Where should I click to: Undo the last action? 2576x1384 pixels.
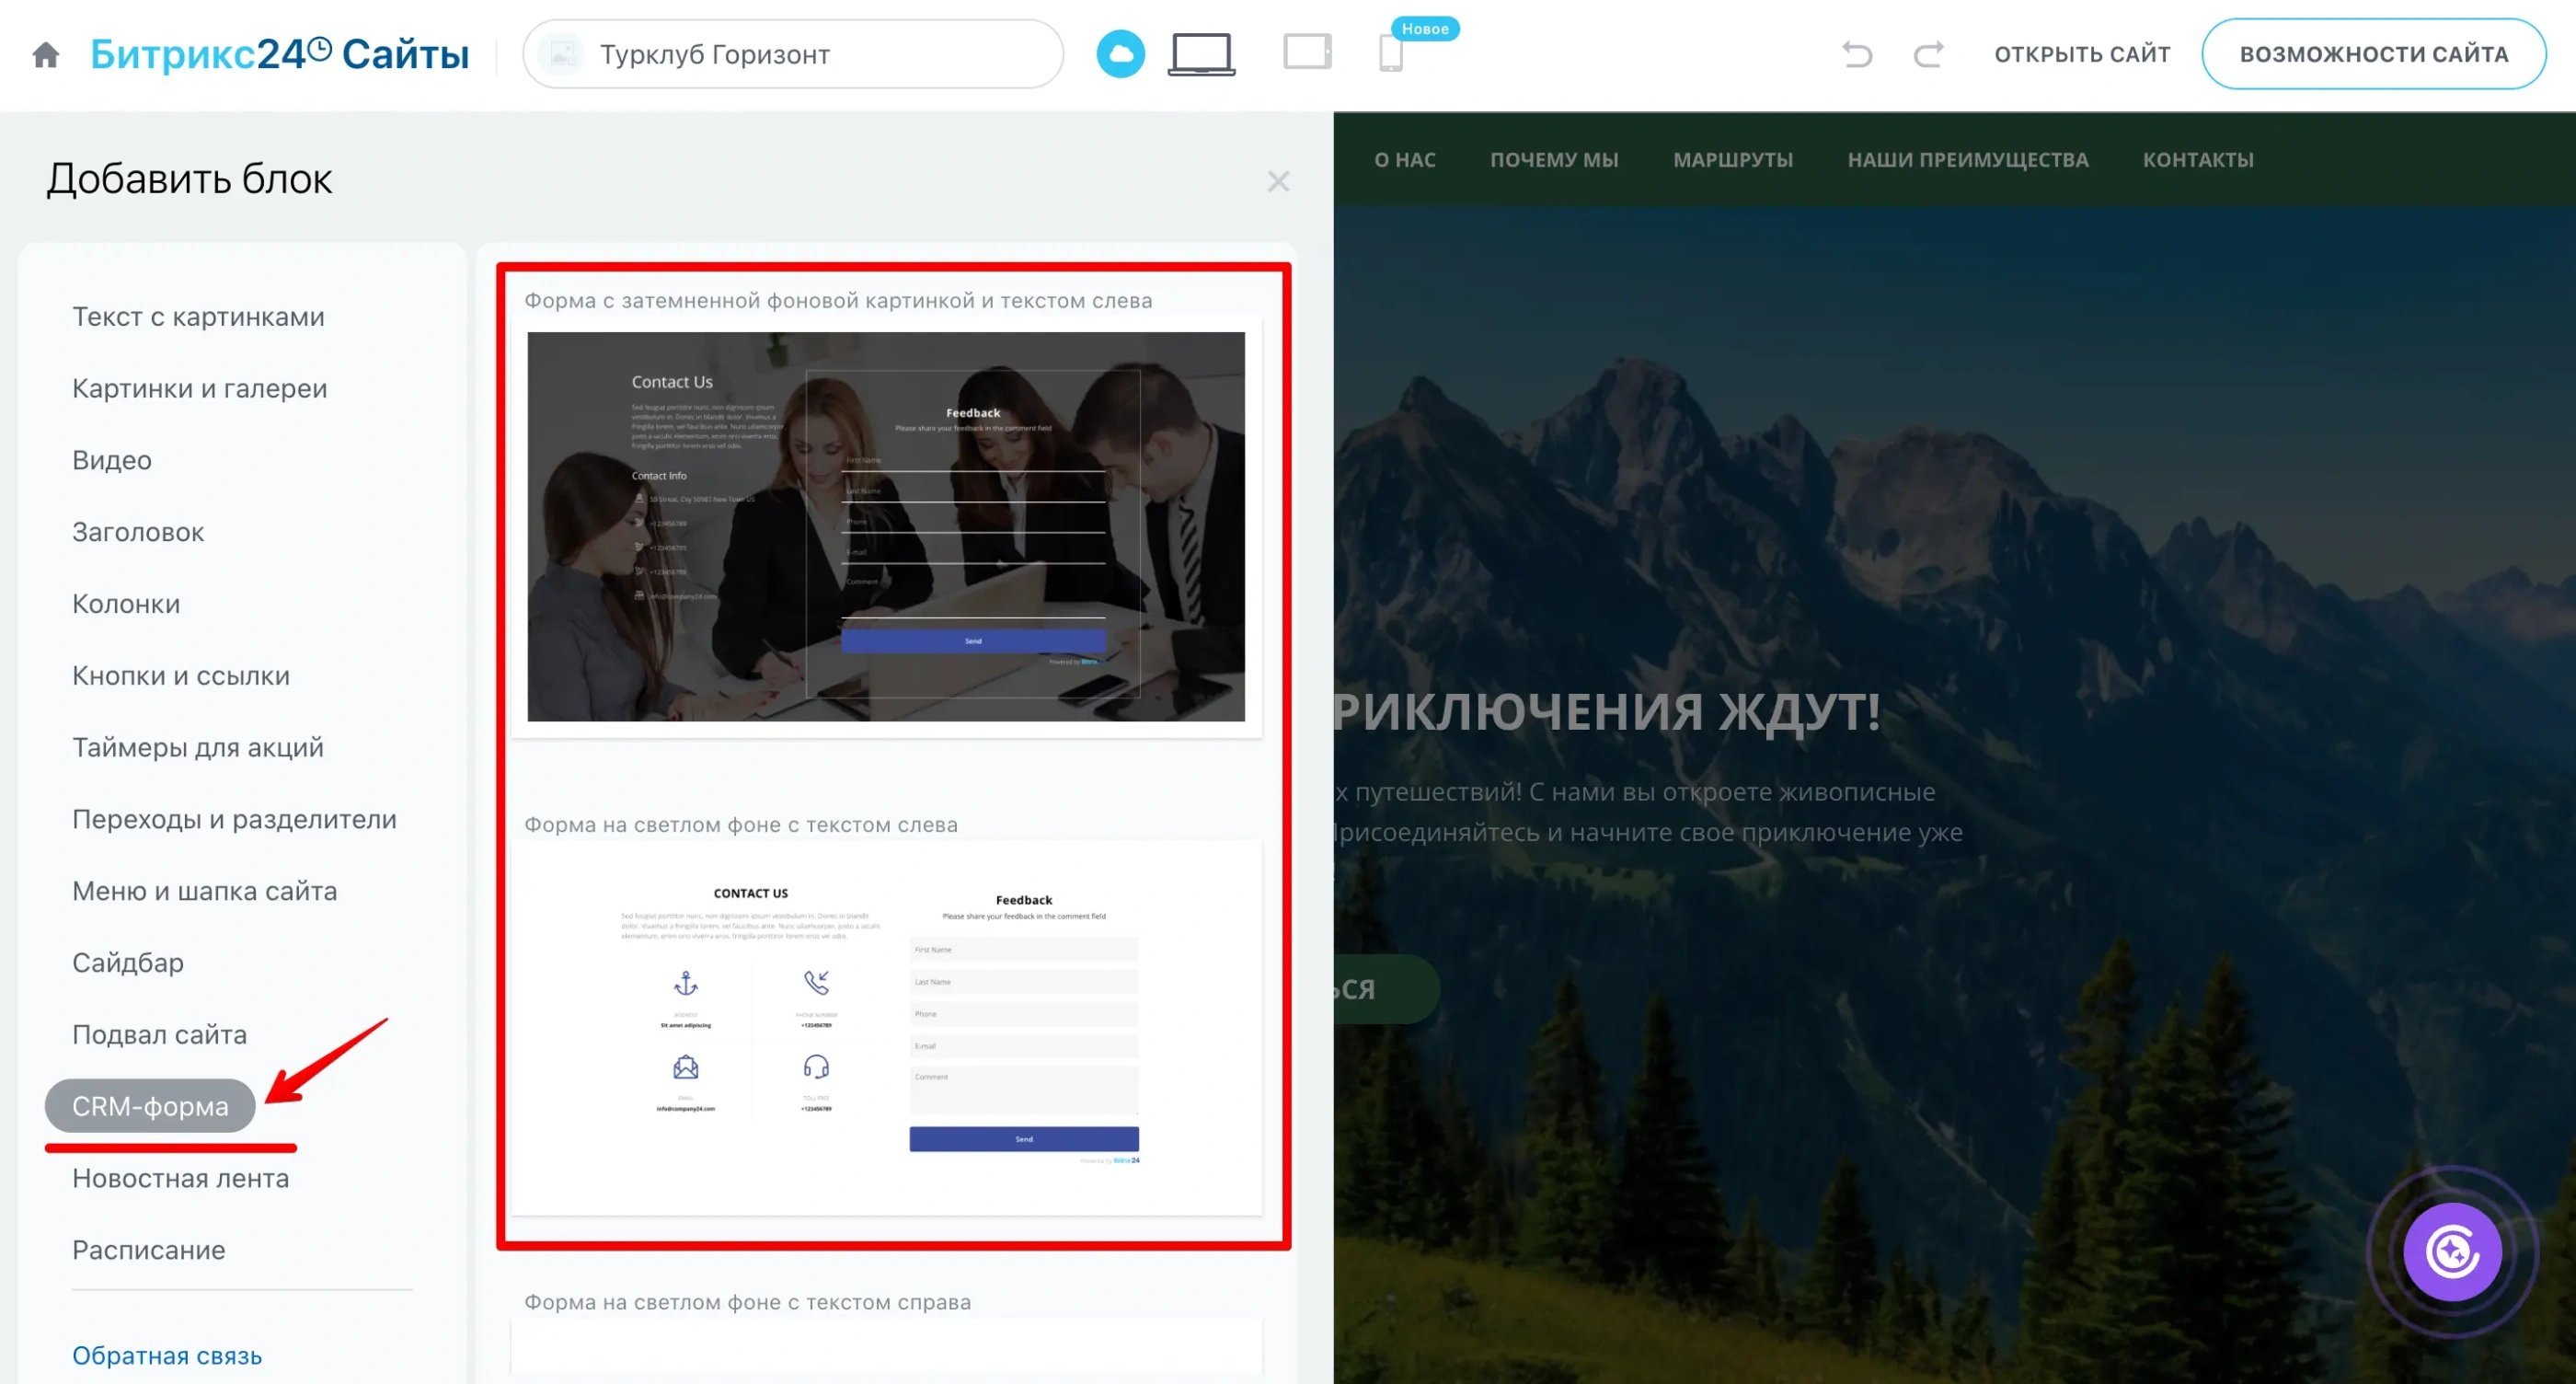(1857, 54)
